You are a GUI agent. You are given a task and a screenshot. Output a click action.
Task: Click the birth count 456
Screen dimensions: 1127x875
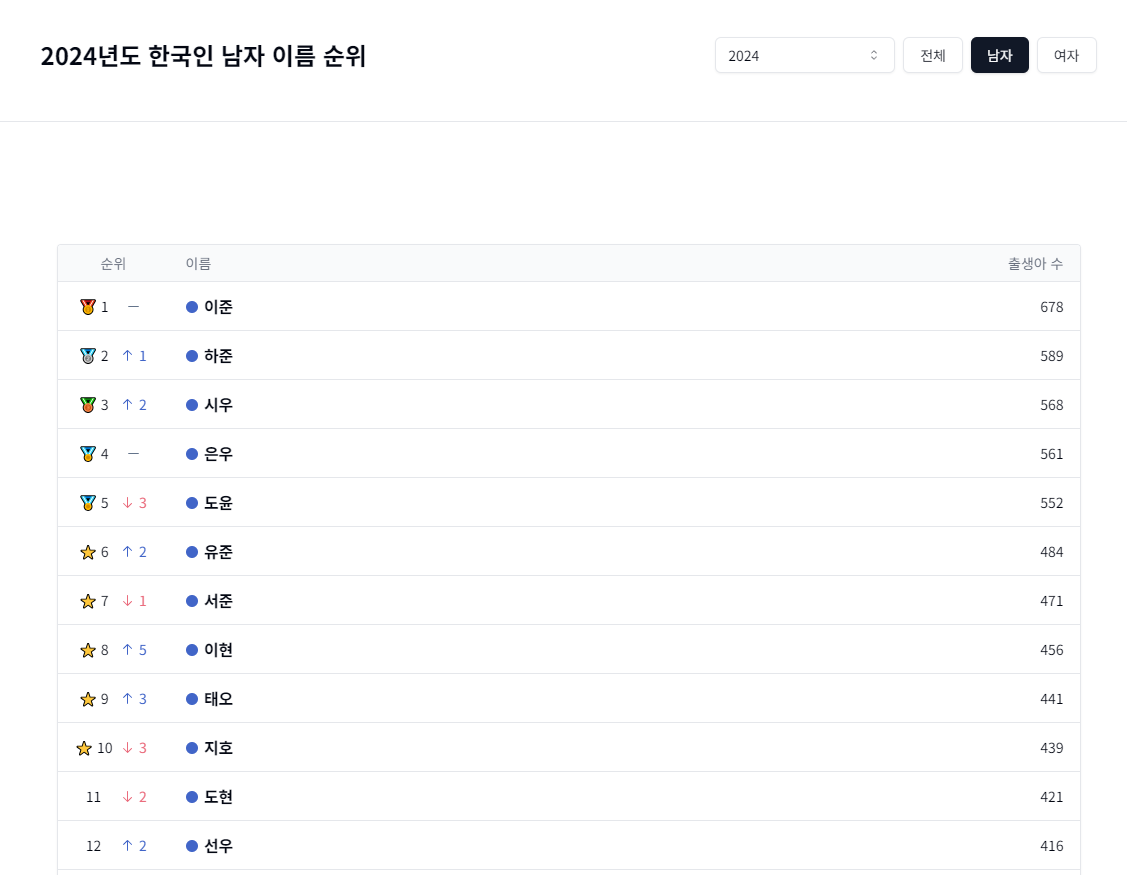pos(1052,650)
